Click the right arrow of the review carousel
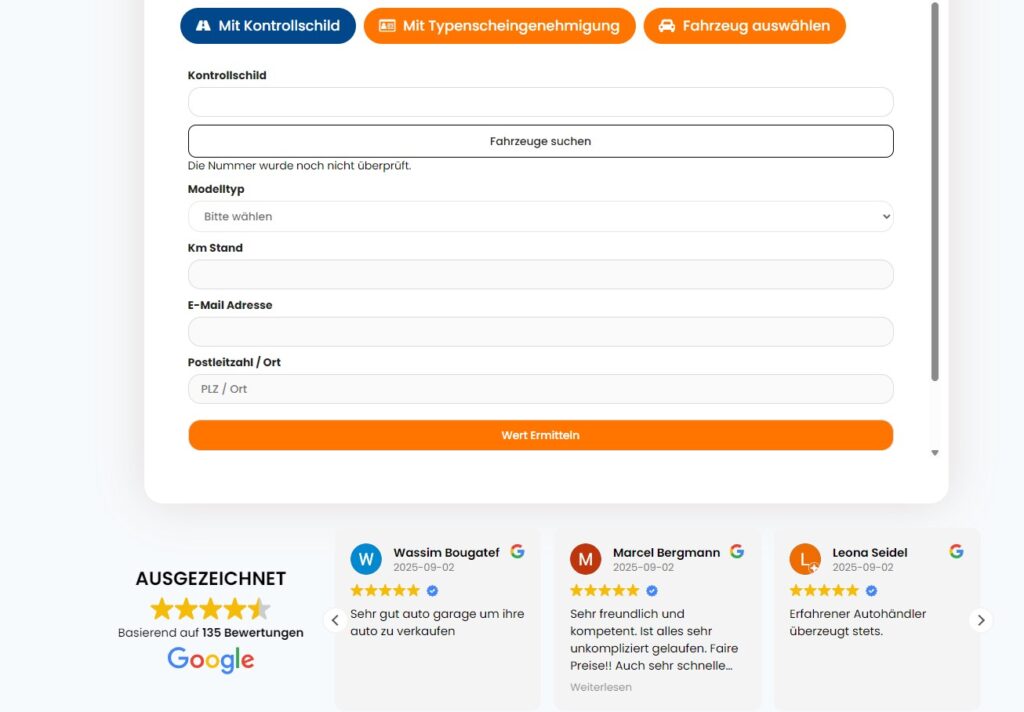 pos(981,620)
